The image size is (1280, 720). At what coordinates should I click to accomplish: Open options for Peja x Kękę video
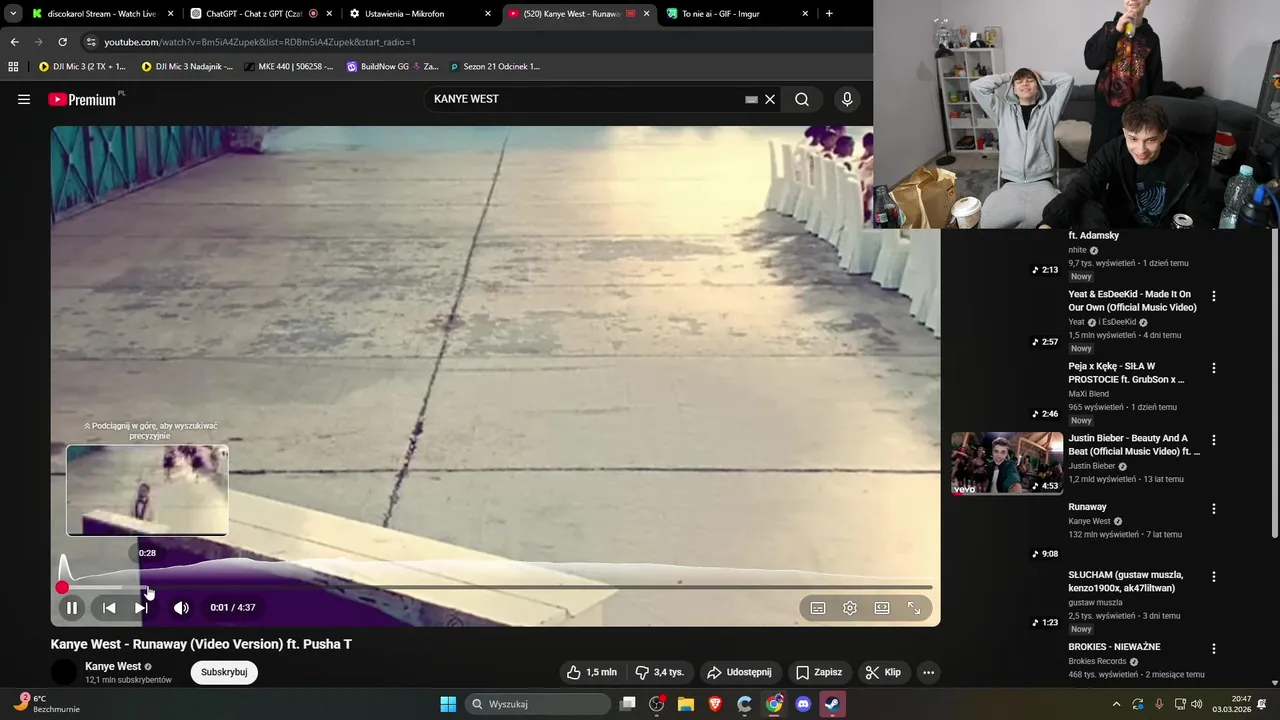[x=1214, y=368]
